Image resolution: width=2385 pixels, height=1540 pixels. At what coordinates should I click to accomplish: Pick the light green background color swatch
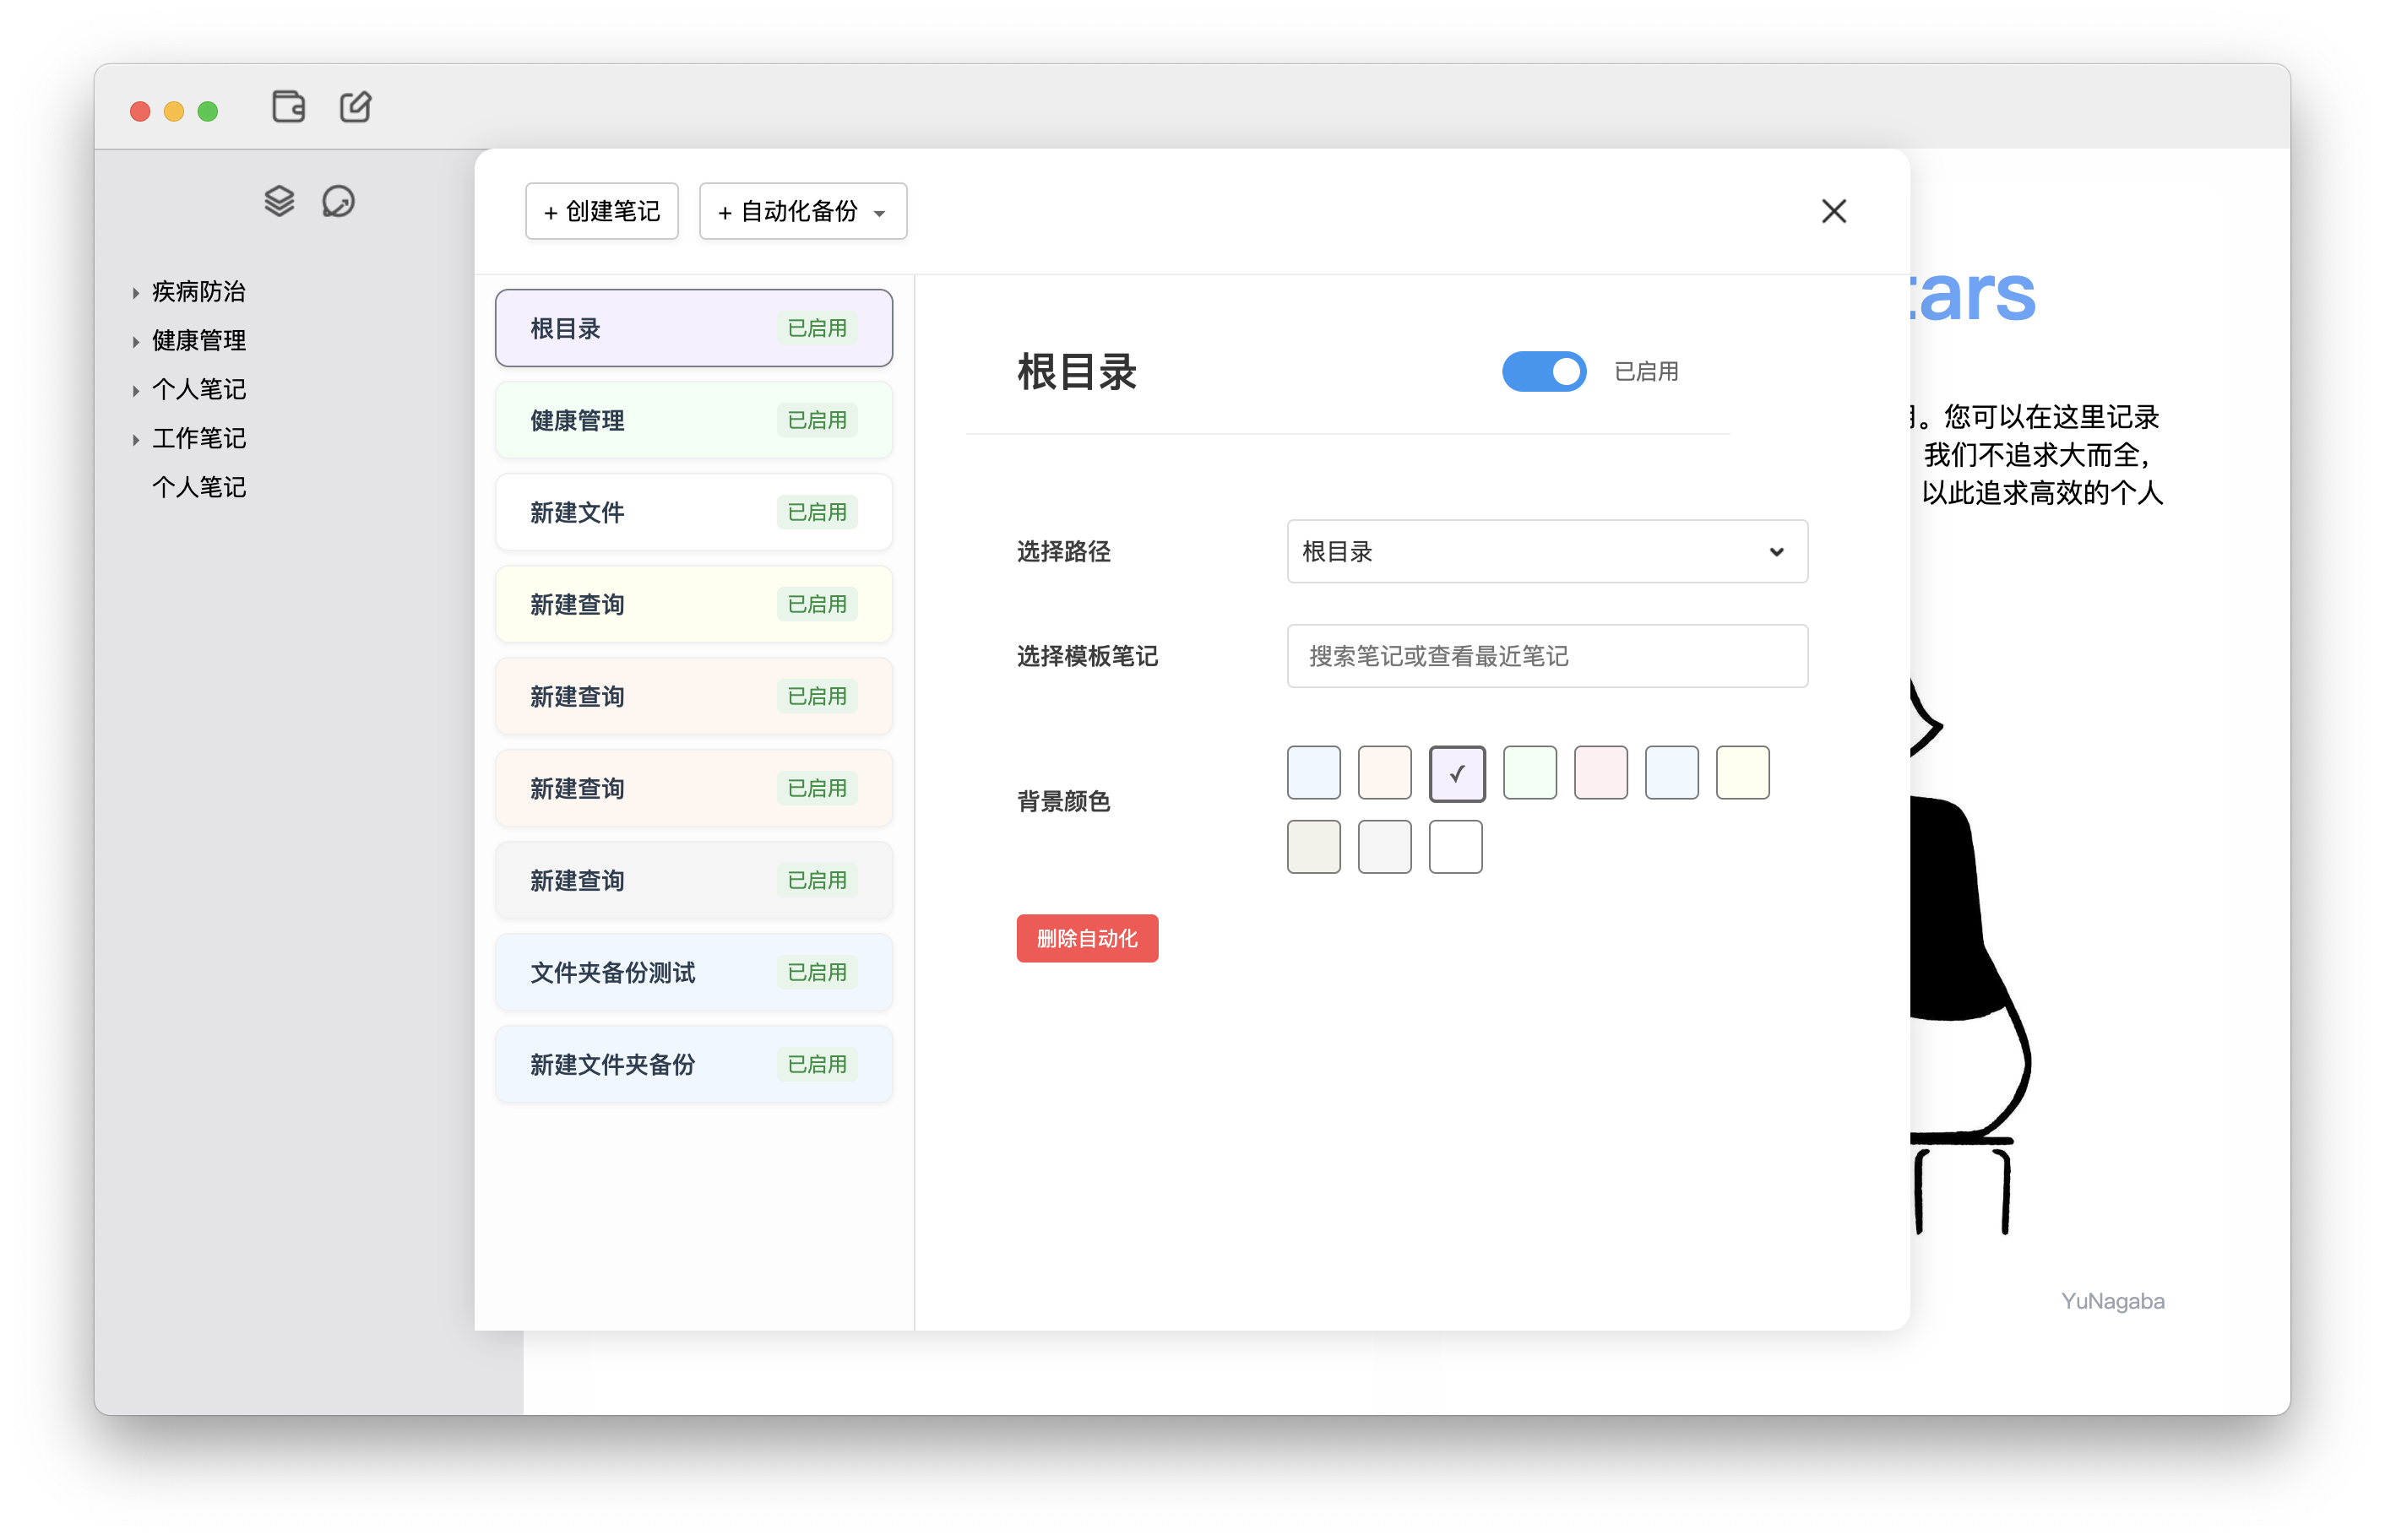[1529, 773]
